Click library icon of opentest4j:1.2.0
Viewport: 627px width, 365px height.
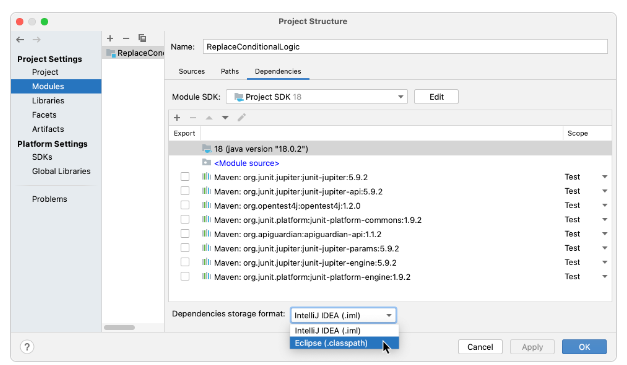pos(206,205)
